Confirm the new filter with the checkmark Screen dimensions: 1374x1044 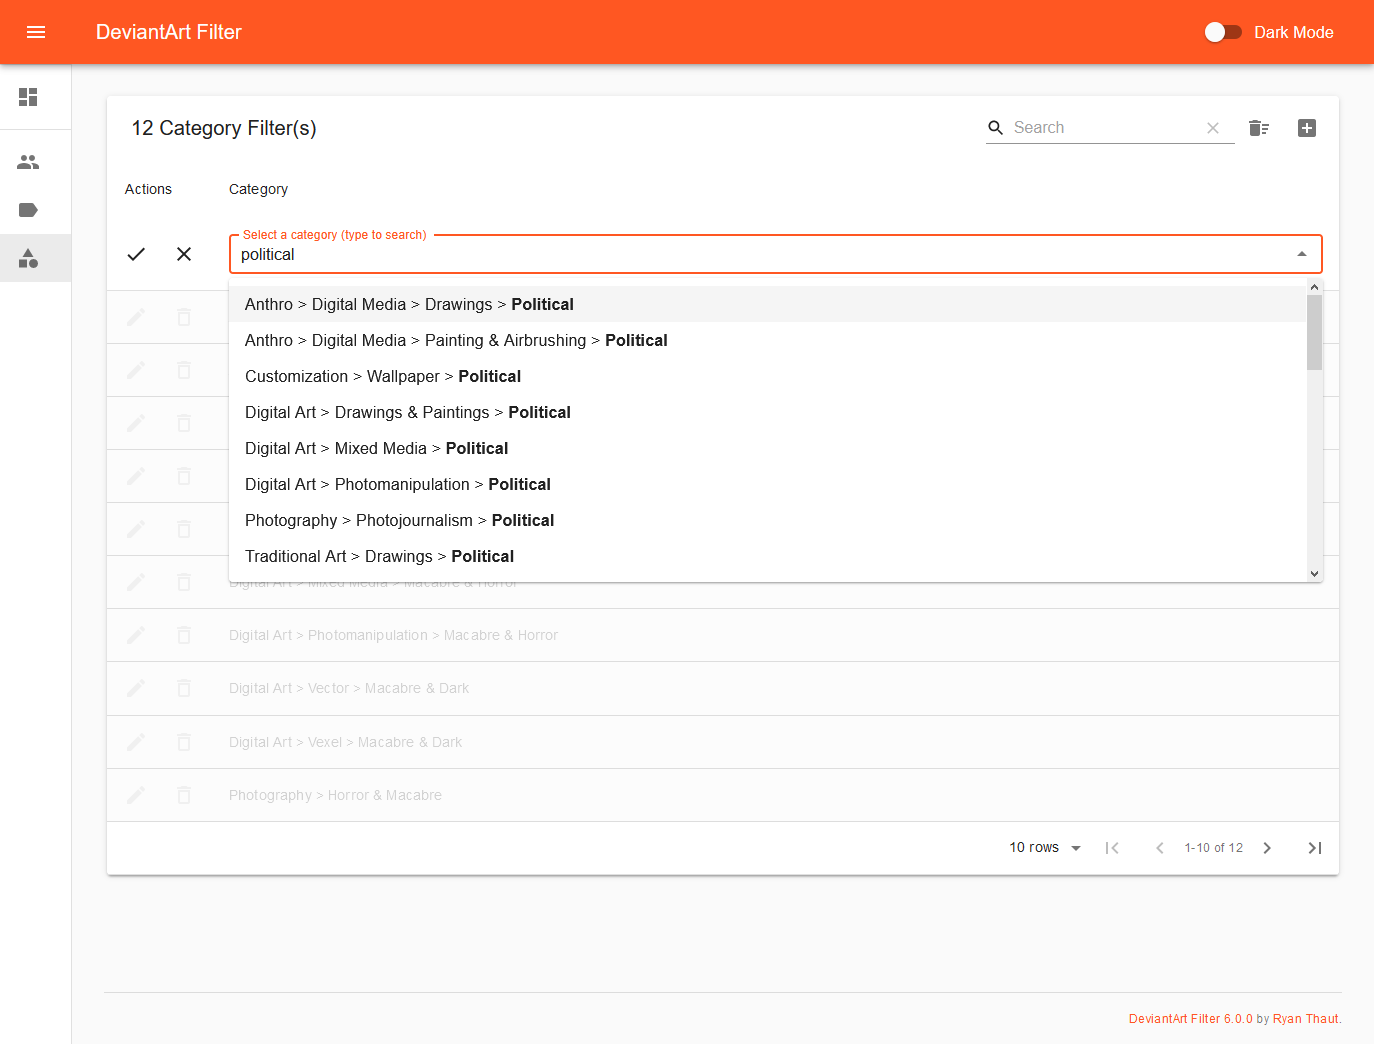(x=136, y=254)
